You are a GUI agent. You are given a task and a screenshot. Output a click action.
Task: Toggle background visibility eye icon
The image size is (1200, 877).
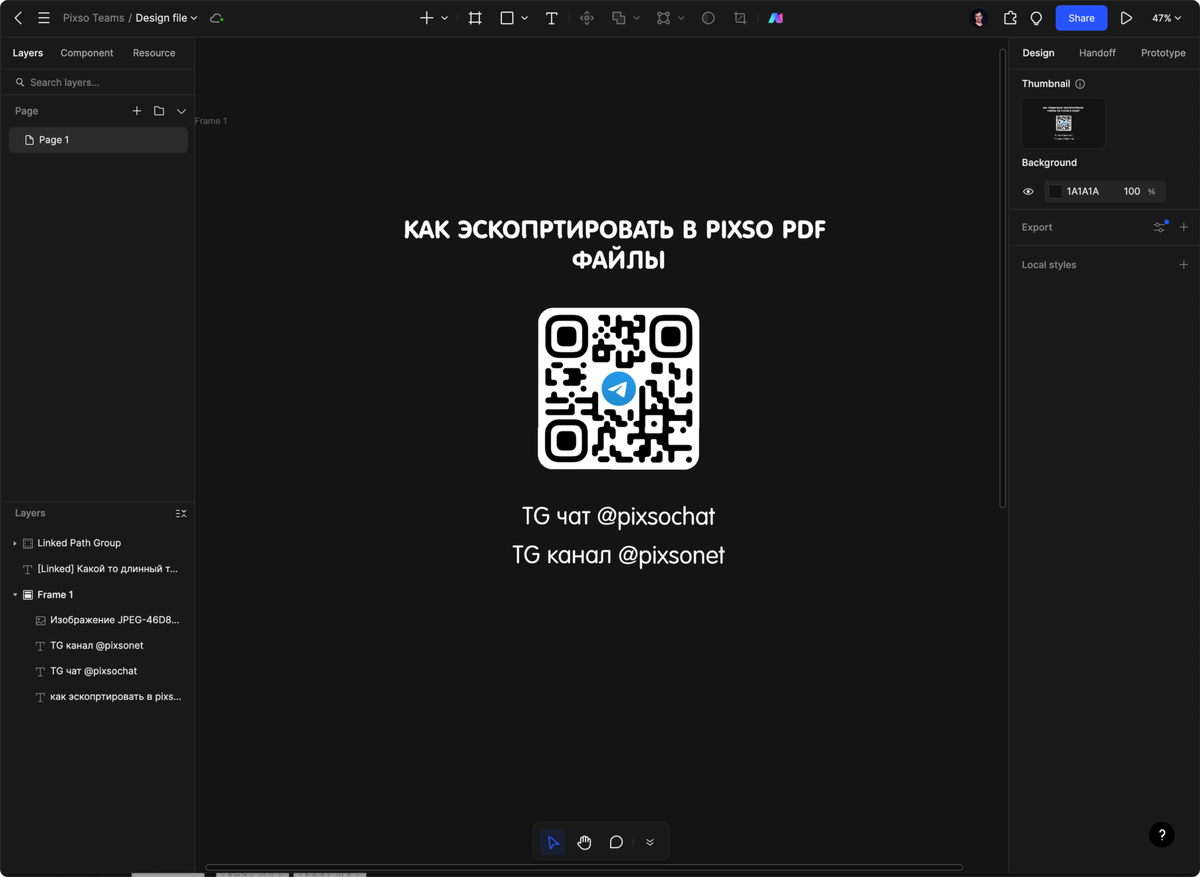click(1028, 191)
